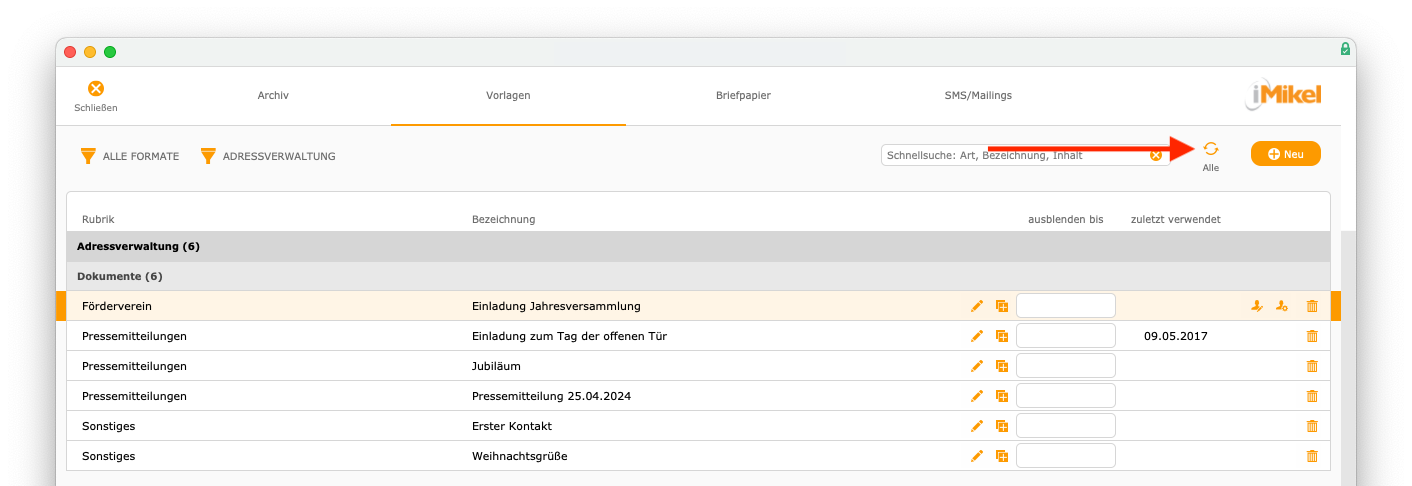Click the user edit icon on Förderverein row
The image size is (1412, 486).
1257,306
